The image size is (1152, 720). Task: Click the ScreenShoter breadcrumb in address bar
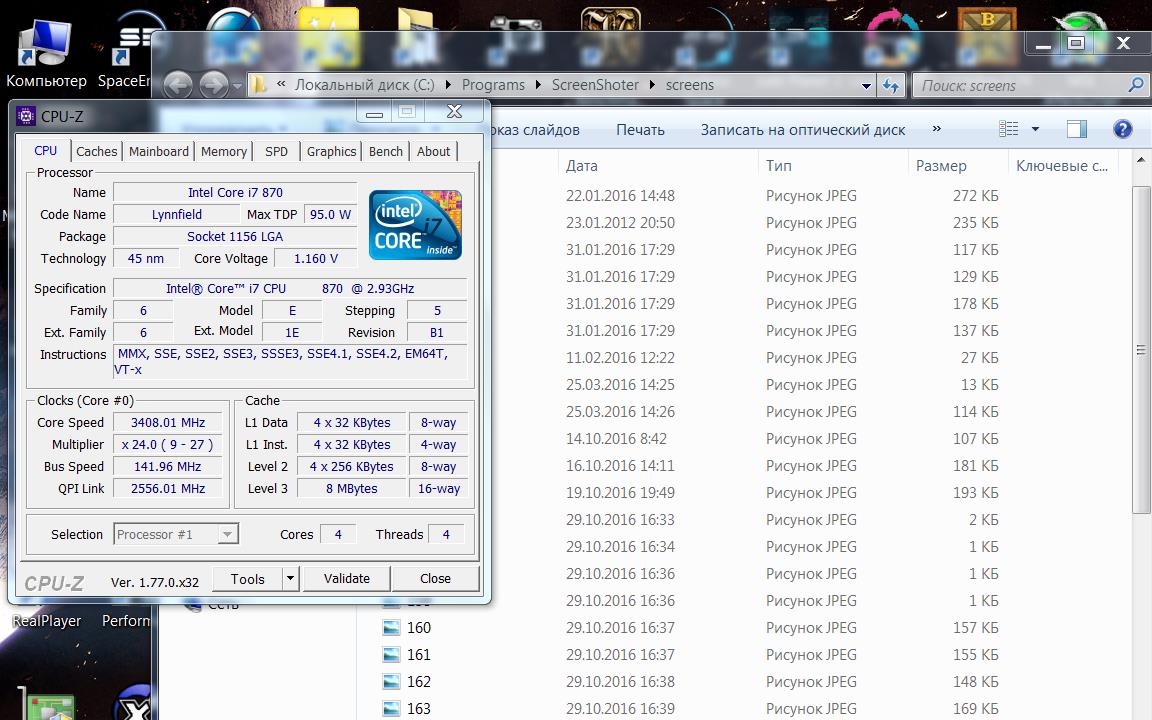pos(595,85)
